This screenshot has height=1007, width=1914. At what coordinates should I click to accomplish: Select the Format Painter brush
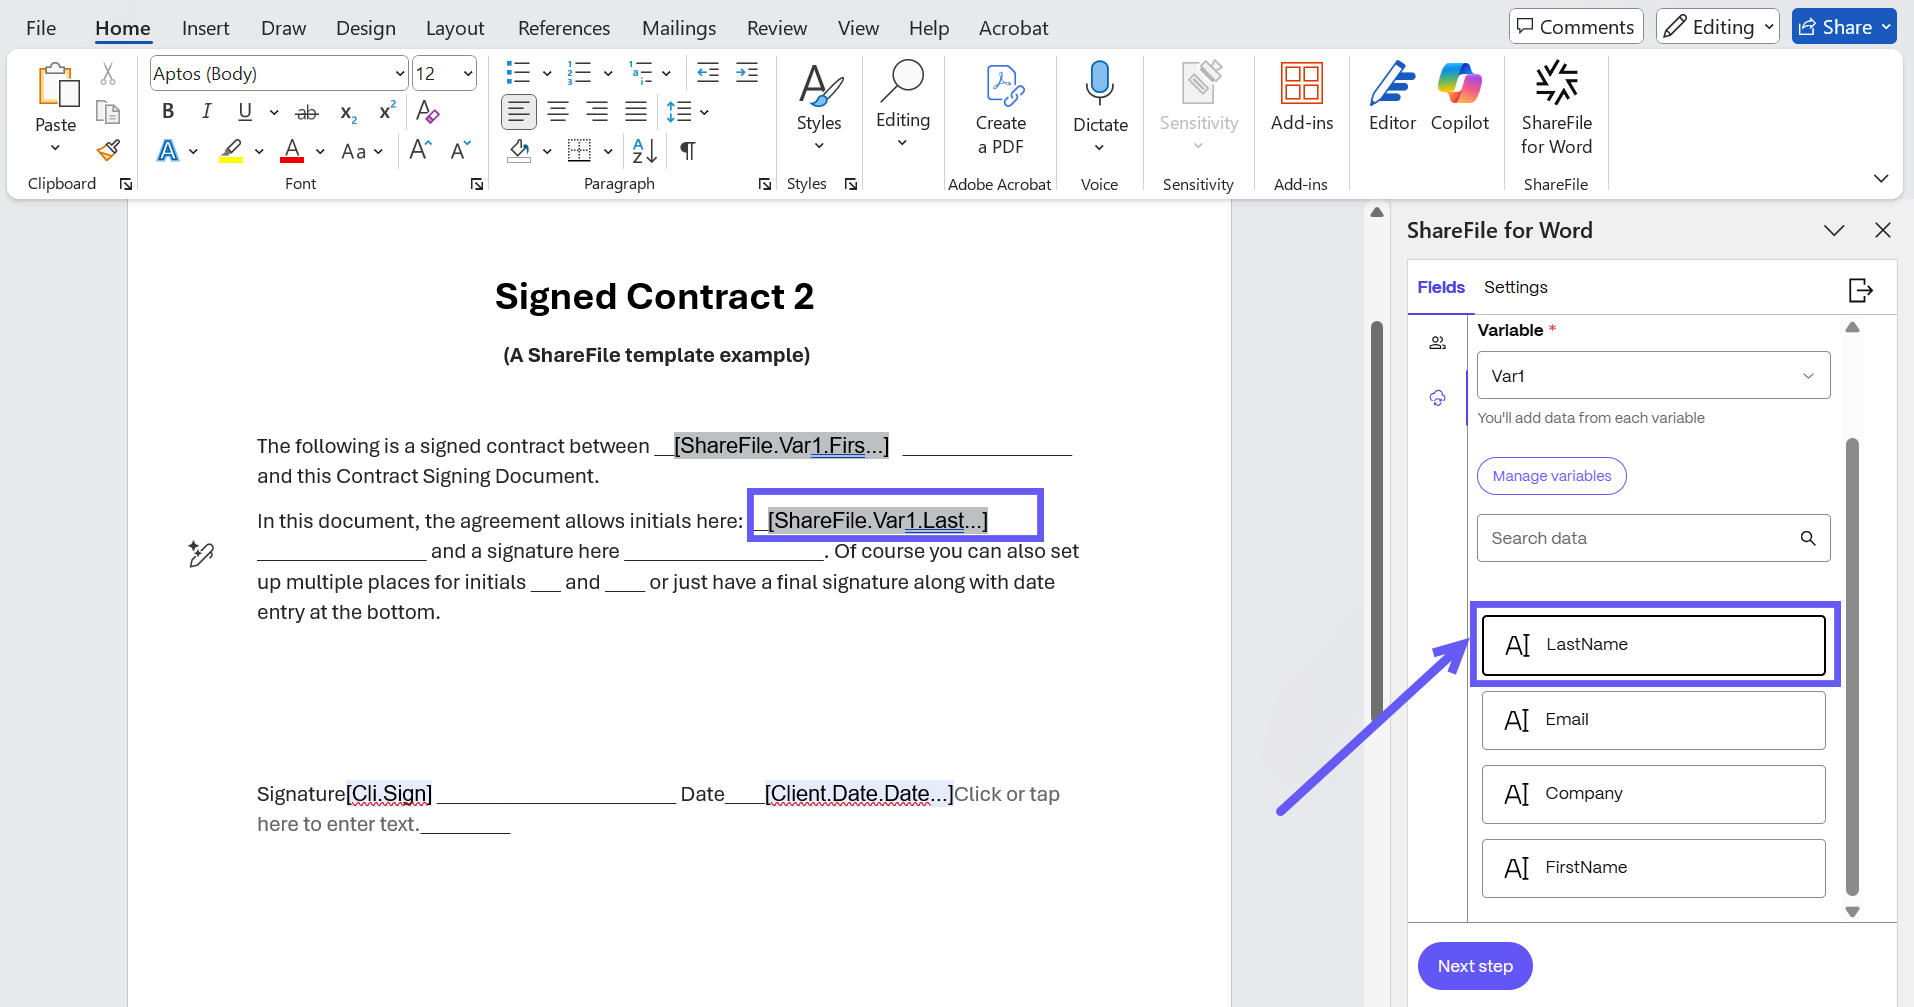pos(108,151)
